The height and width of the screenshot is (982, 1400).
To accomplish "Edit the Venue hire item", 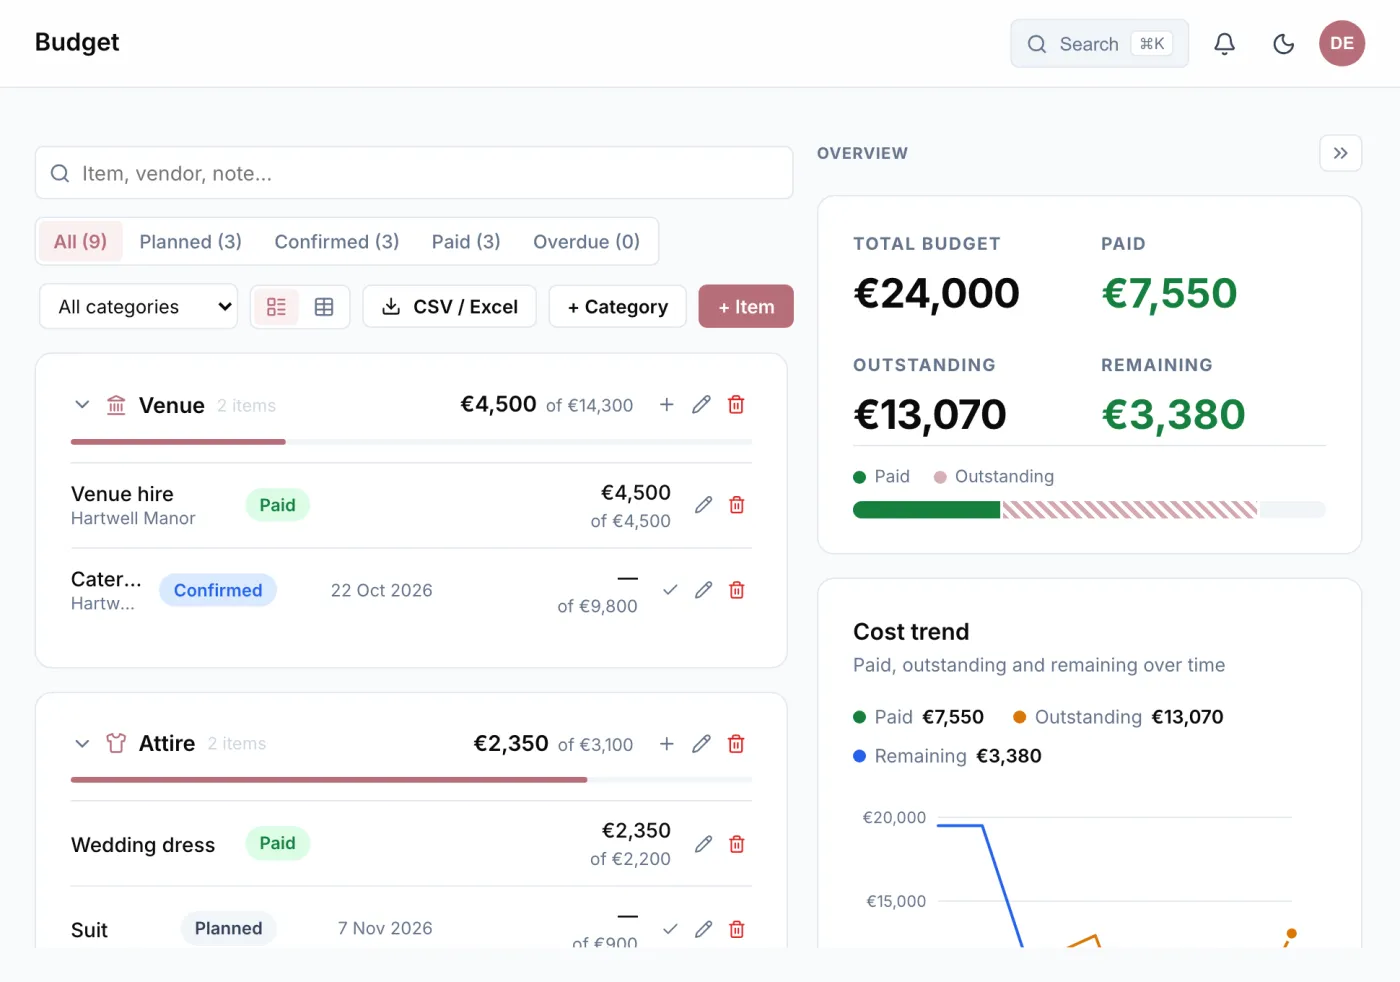I will [x=704, y=505].
